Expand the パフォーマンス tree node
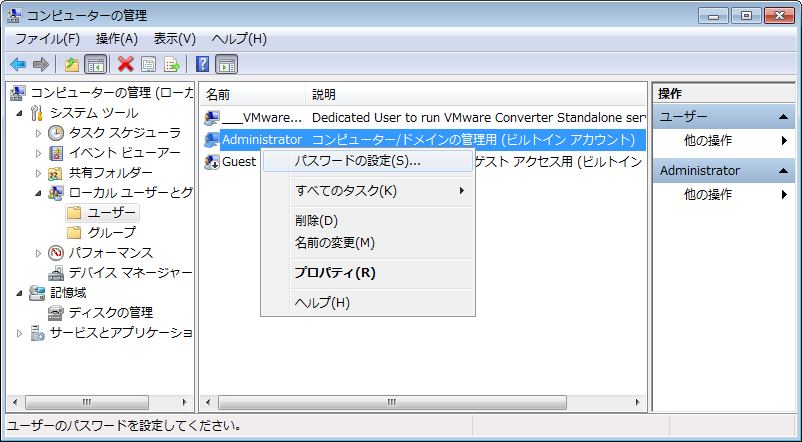The height and width of the screenshot is (442, 802). pyautogui.click(x=38, y=253)
